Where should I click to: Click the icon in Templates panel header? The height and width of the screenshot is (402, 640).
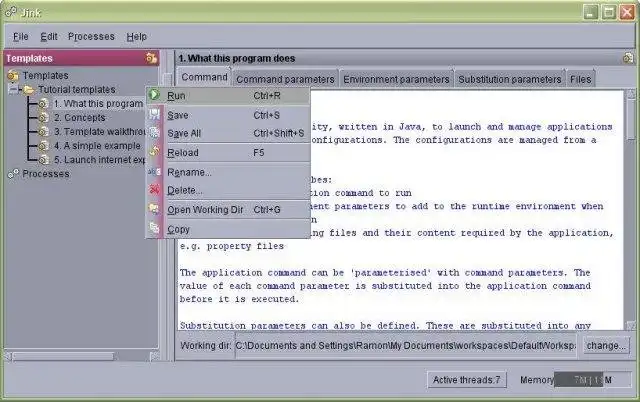click(x=151, y=58)
